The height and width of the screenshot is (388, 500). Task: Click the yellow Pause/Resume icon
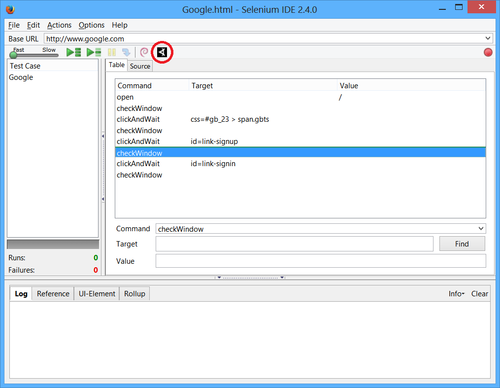(112, 52)
